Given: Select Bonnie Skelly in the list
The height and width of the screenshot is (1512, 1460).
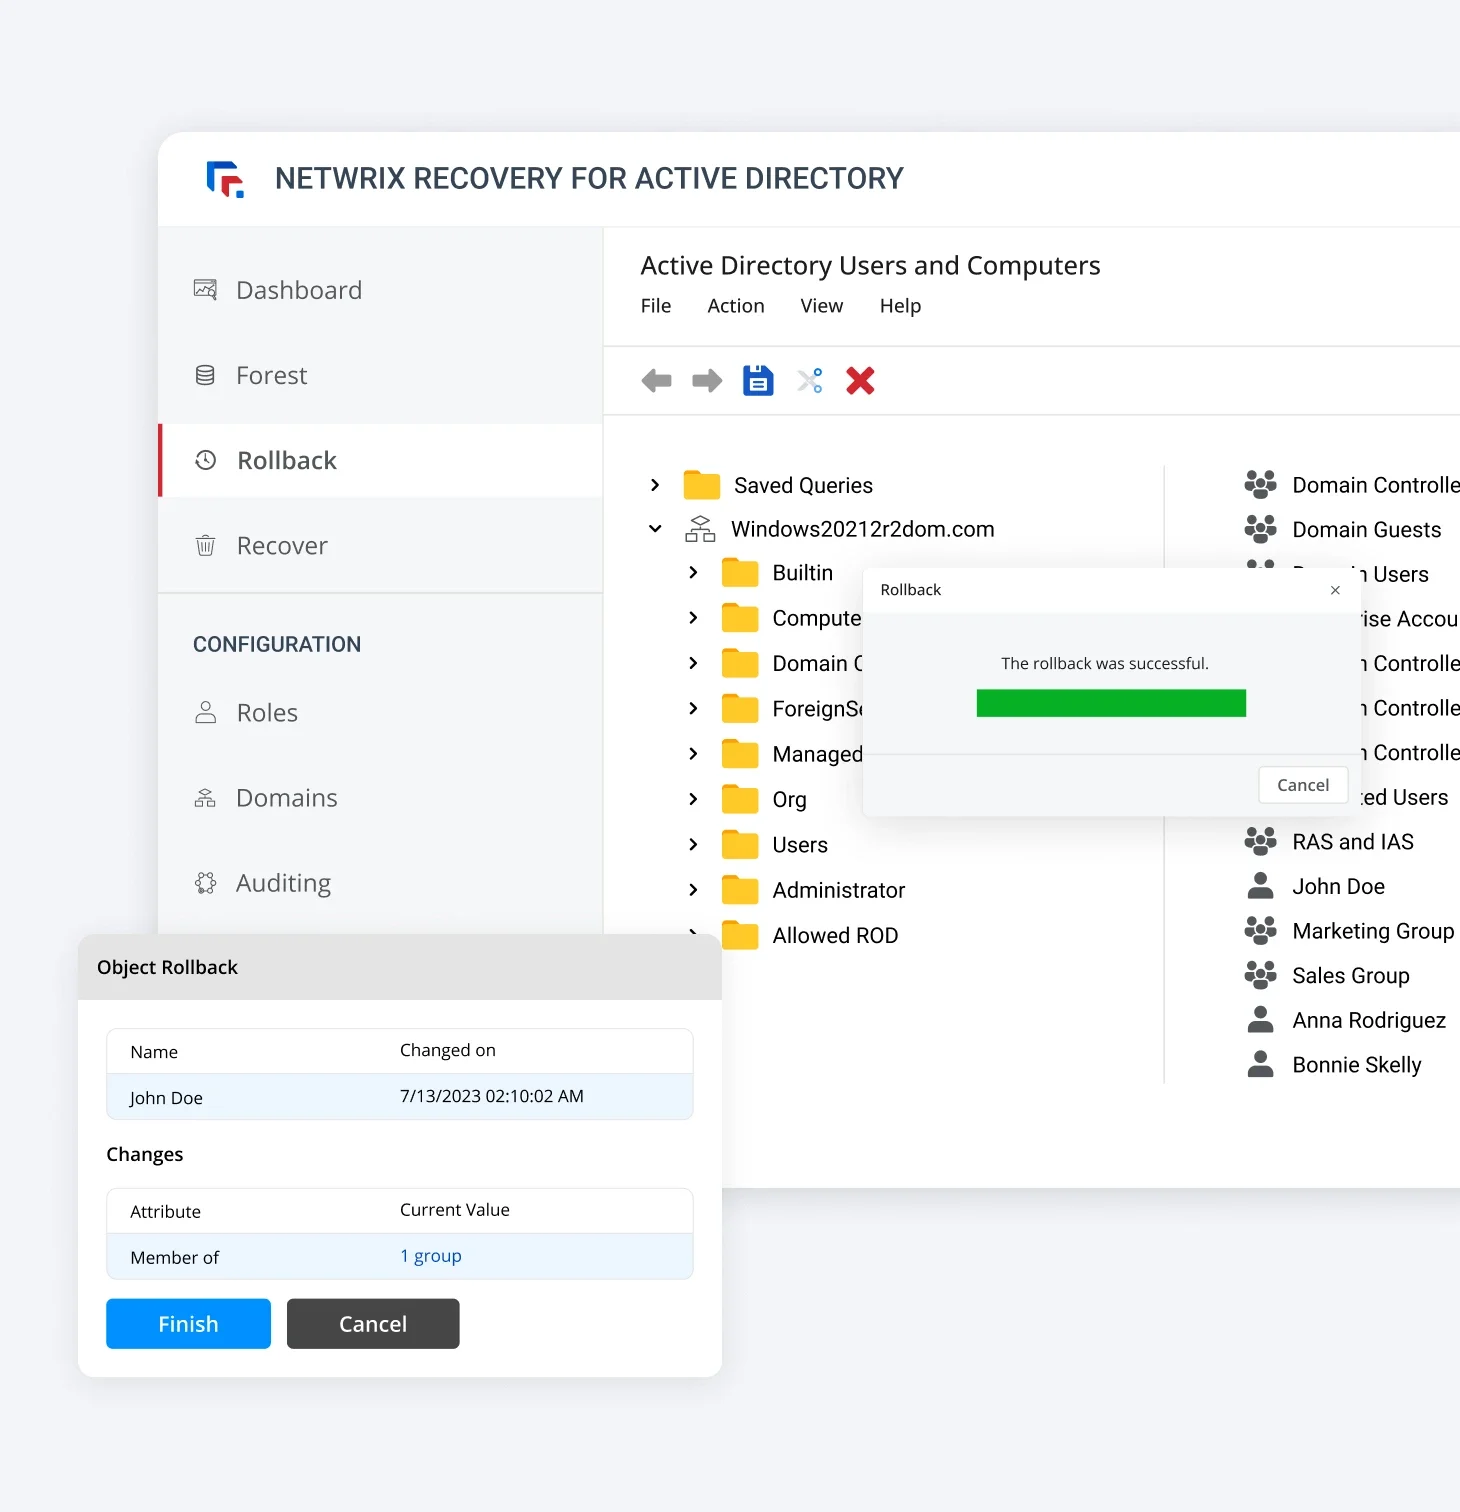Looking at the screenshot, I should (x=1357, y=1065).
